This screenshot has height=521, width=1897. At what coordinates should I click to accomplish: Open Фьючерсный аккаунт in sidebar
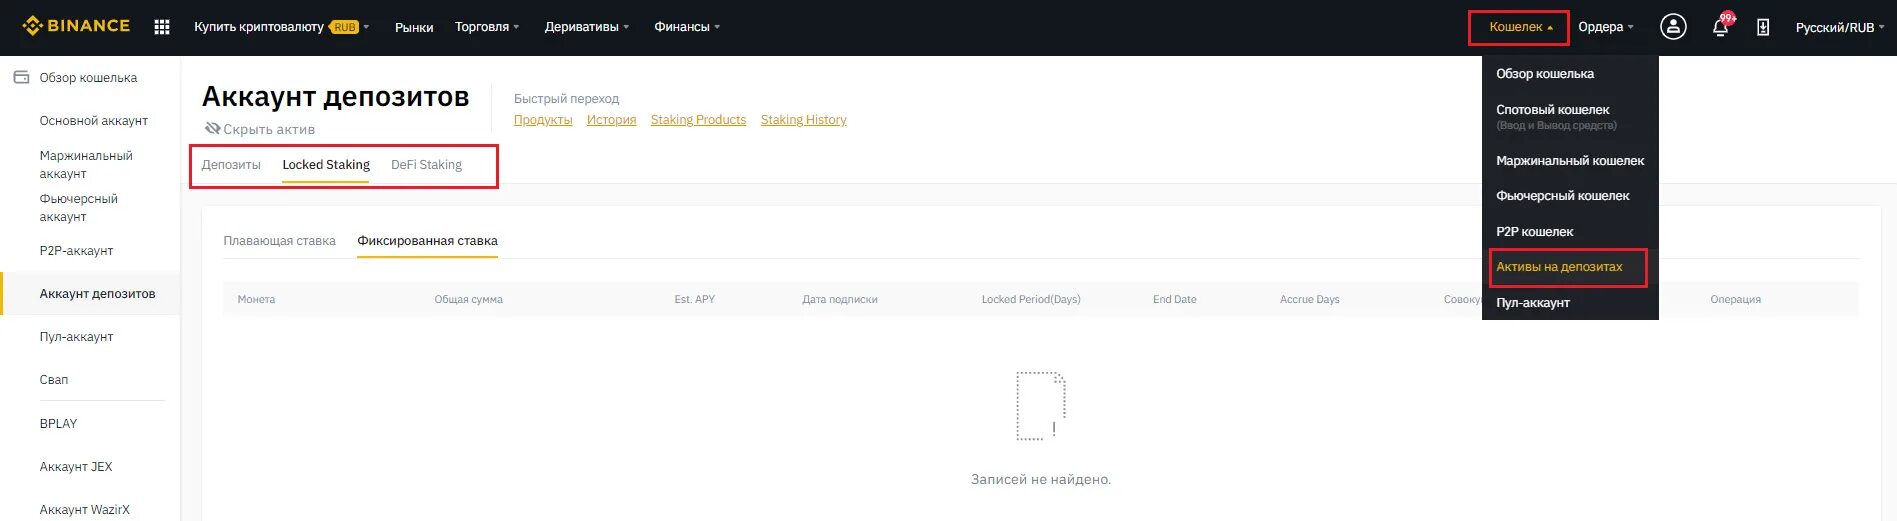click(78, 207)
